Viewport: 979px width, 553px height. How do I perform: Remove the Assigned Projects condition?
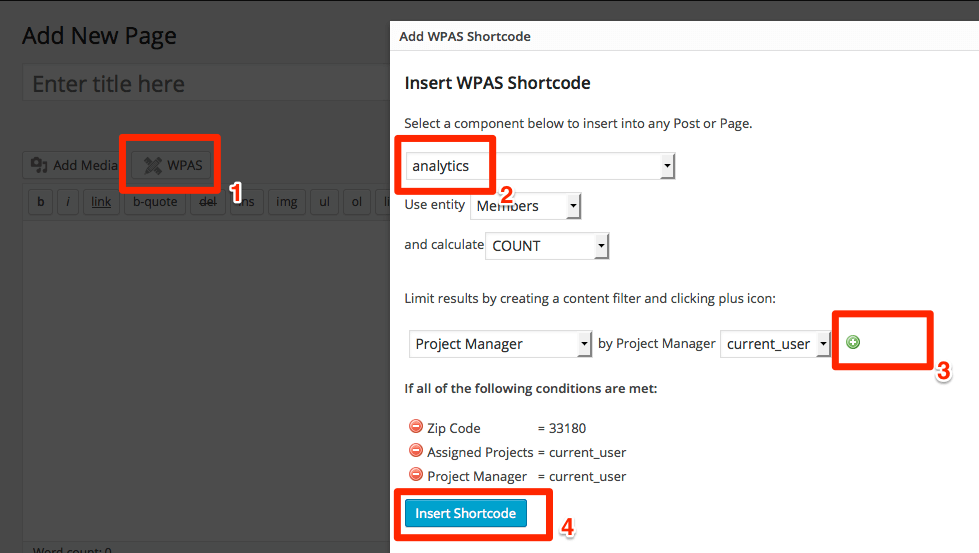pos(416,450)
